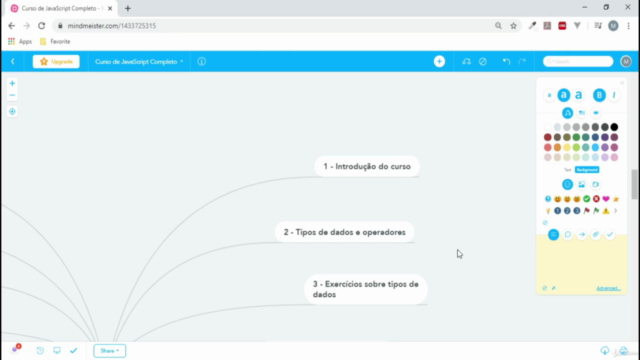Viewport: 640px width, 360px height.
Task: Add the pink heart icon to topic
Action: [x=606, y=199]
